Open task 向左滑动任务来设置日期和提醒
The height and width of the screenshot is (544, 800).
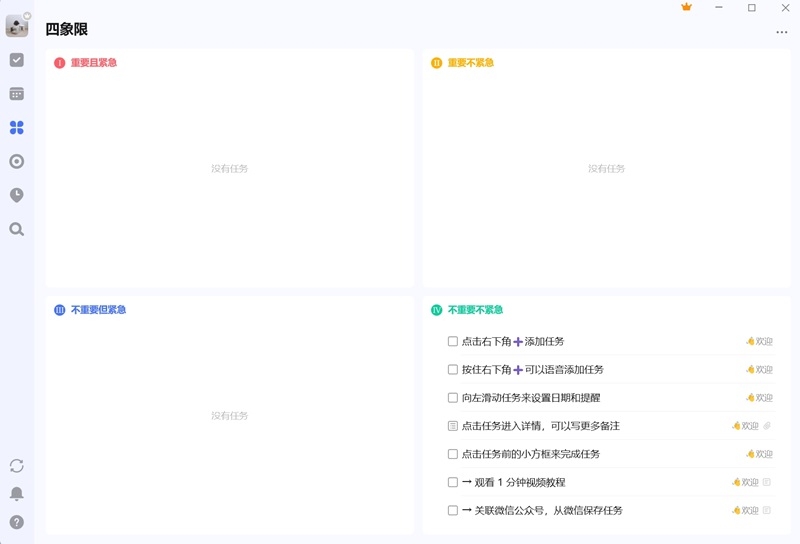point(531,398)
